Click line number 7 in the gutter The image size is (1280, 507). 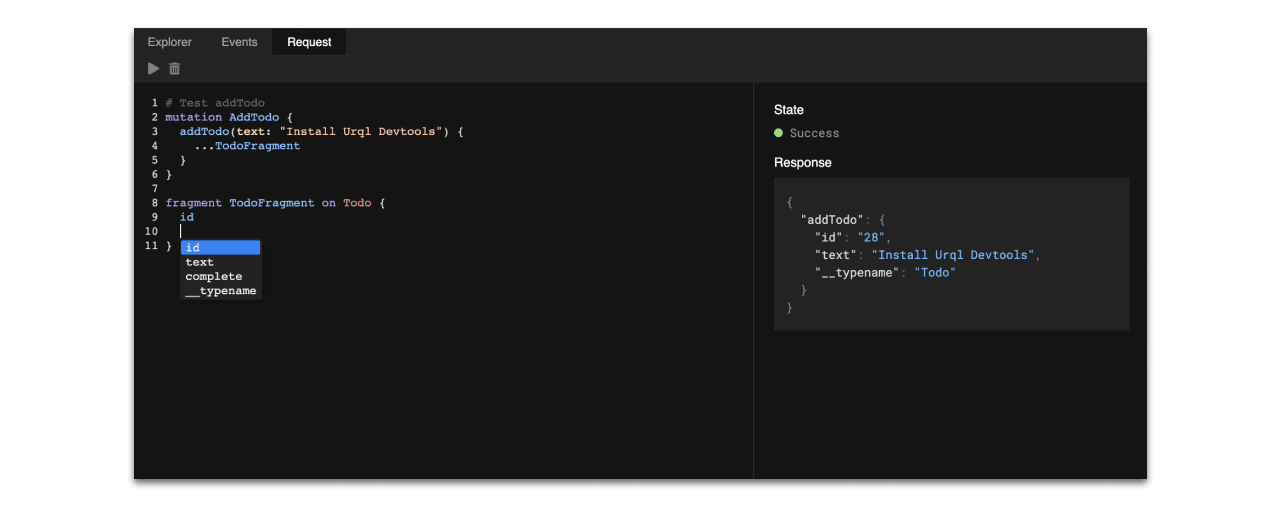[x=155, y=188]
